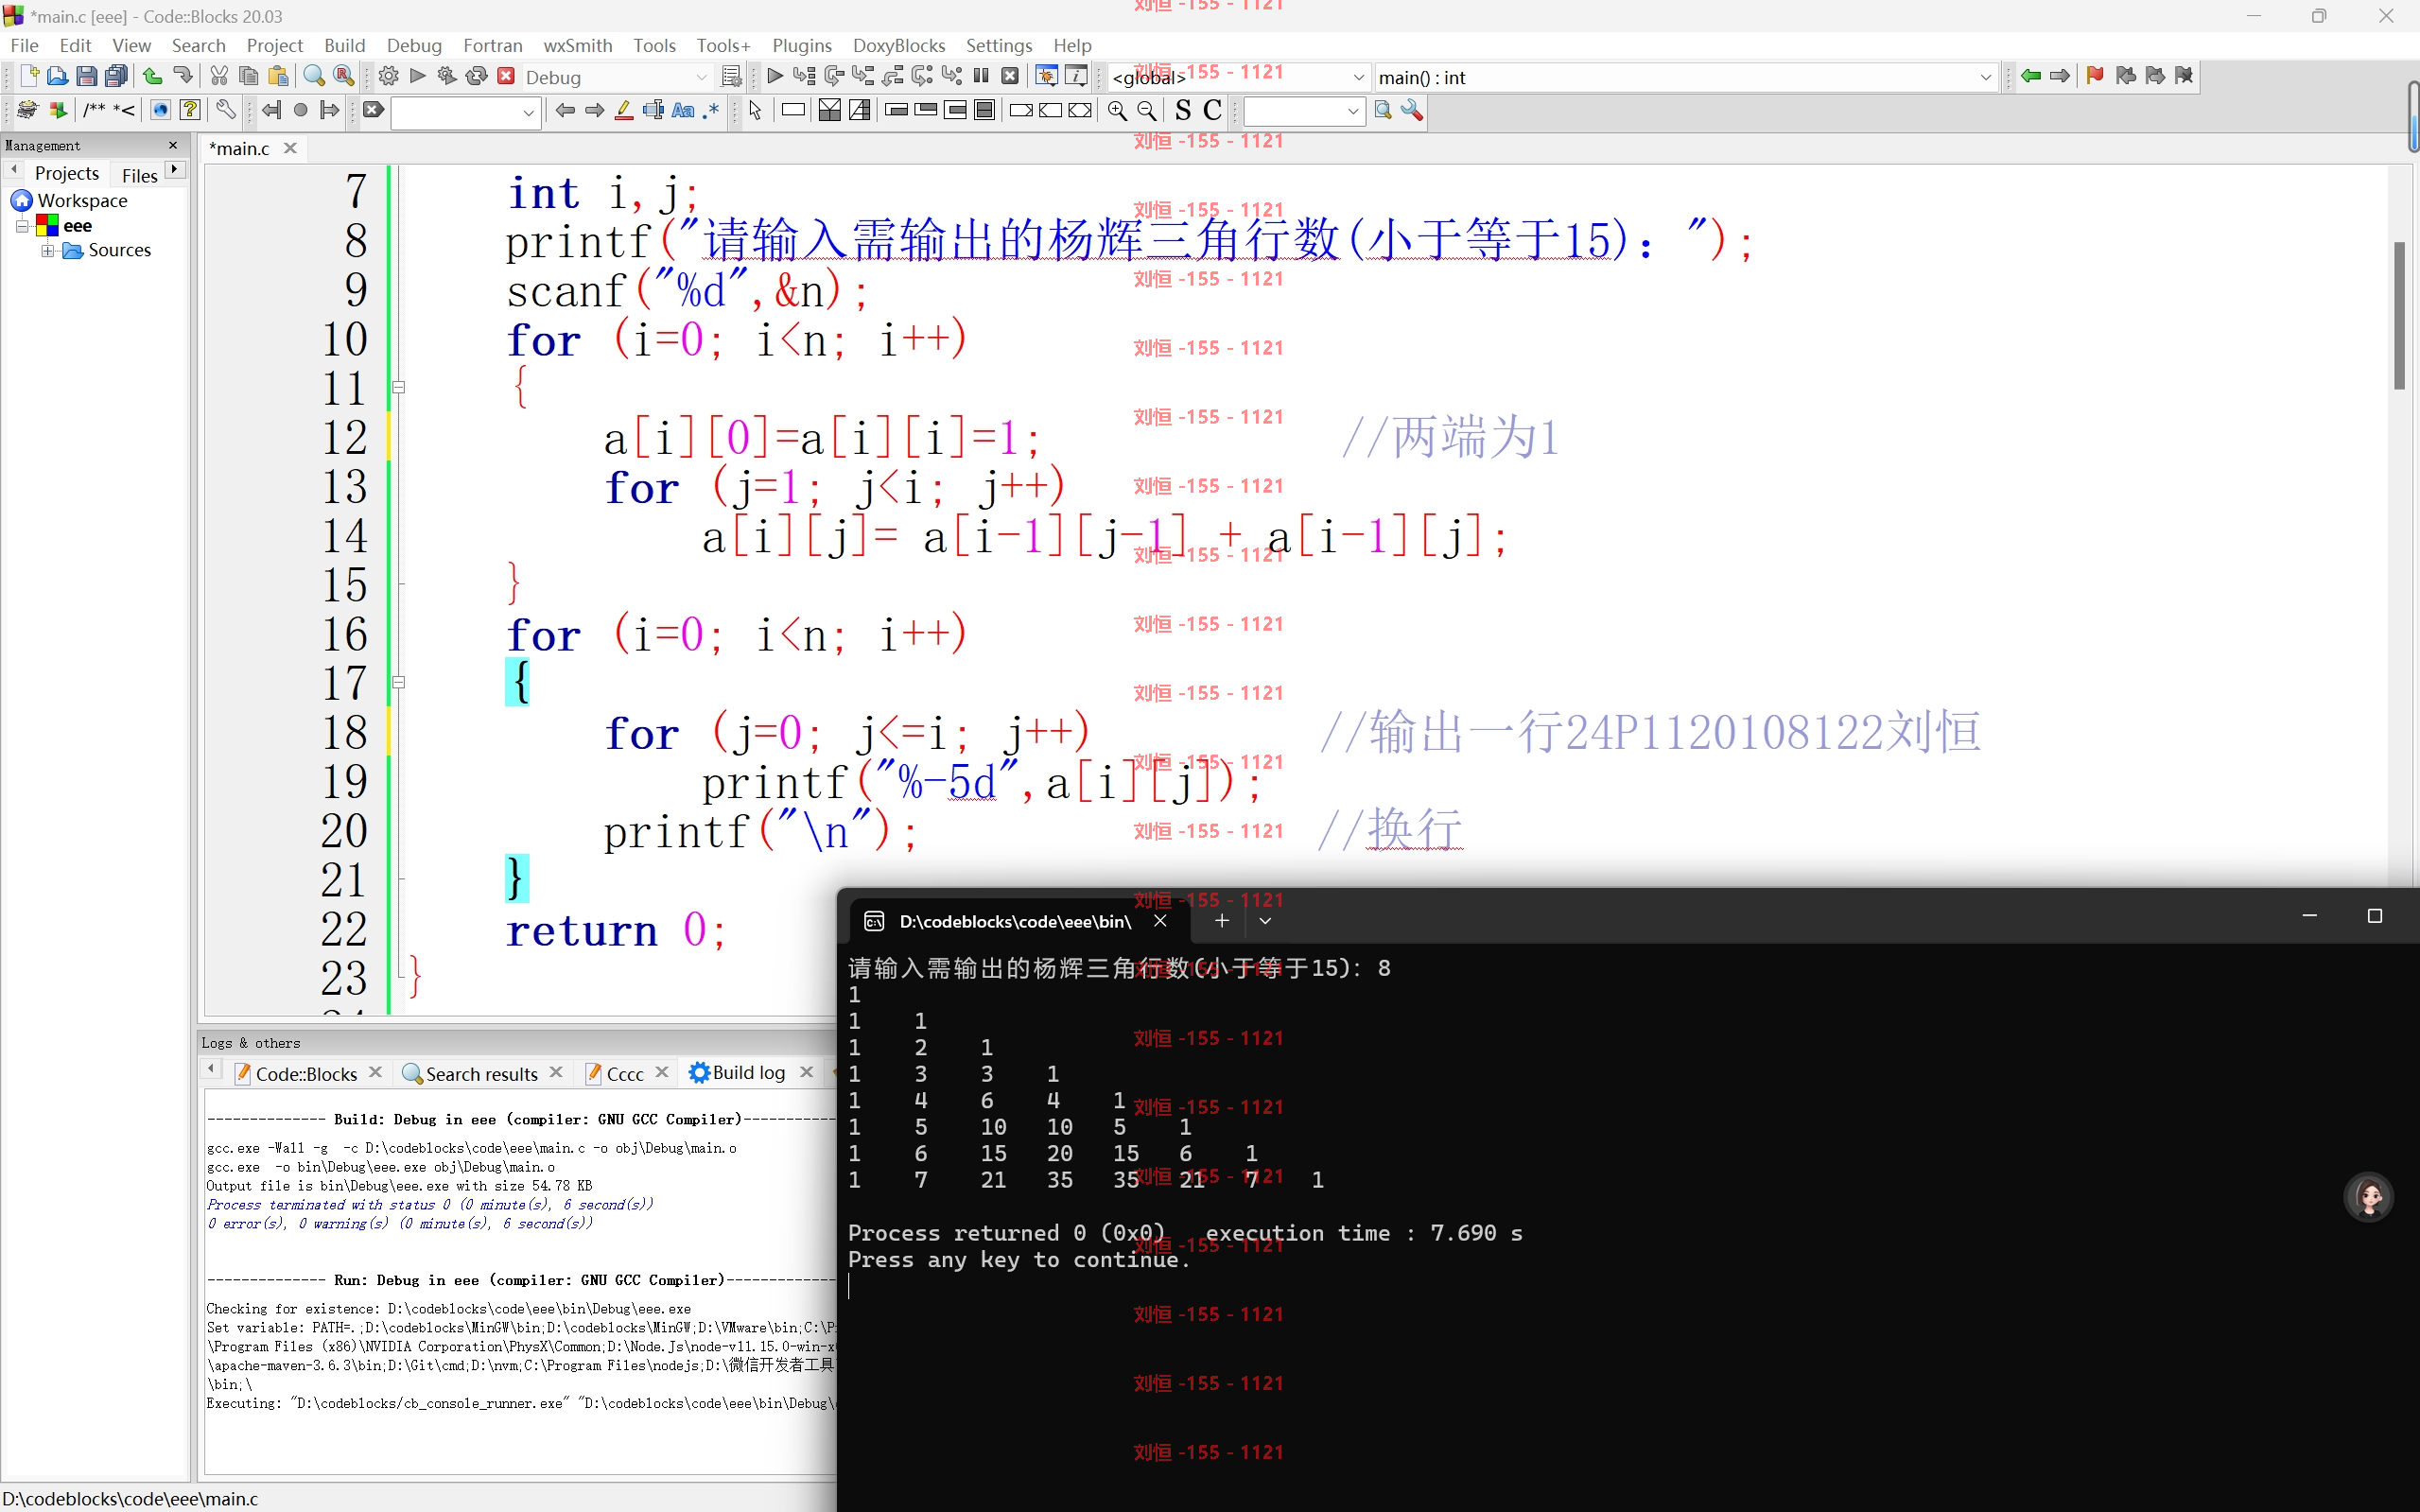
Task: Collapse code fold at line 11
Action: (398, 387)
